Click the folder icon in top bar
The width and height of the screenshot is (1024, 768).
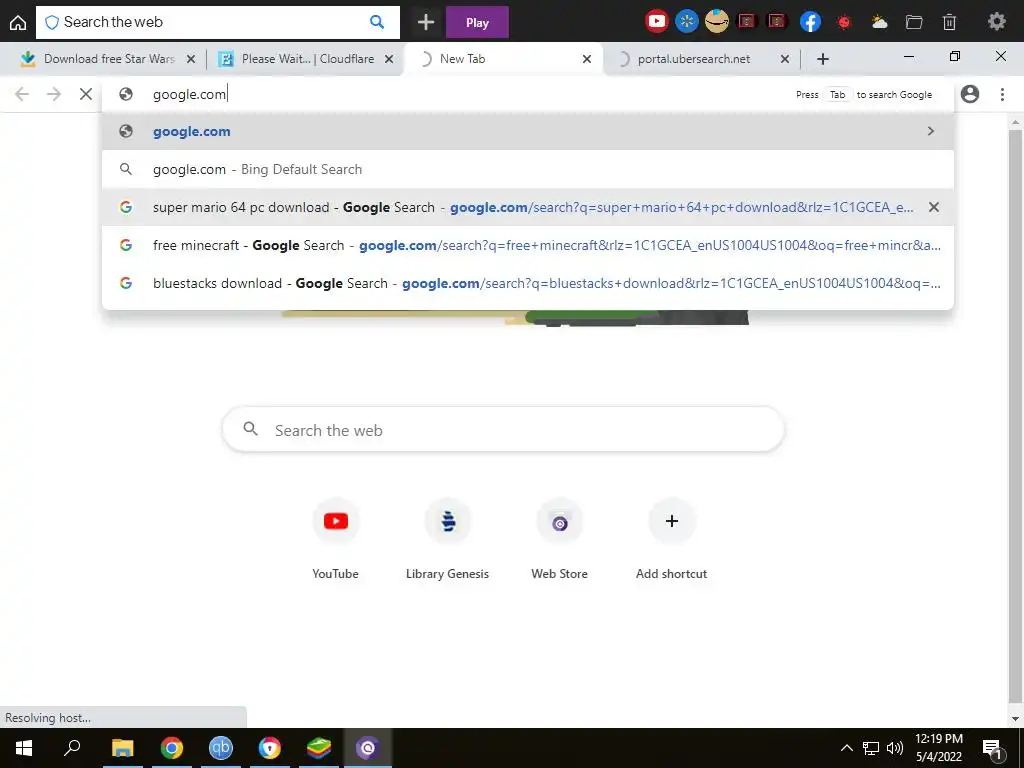click(x=914, y=22)
